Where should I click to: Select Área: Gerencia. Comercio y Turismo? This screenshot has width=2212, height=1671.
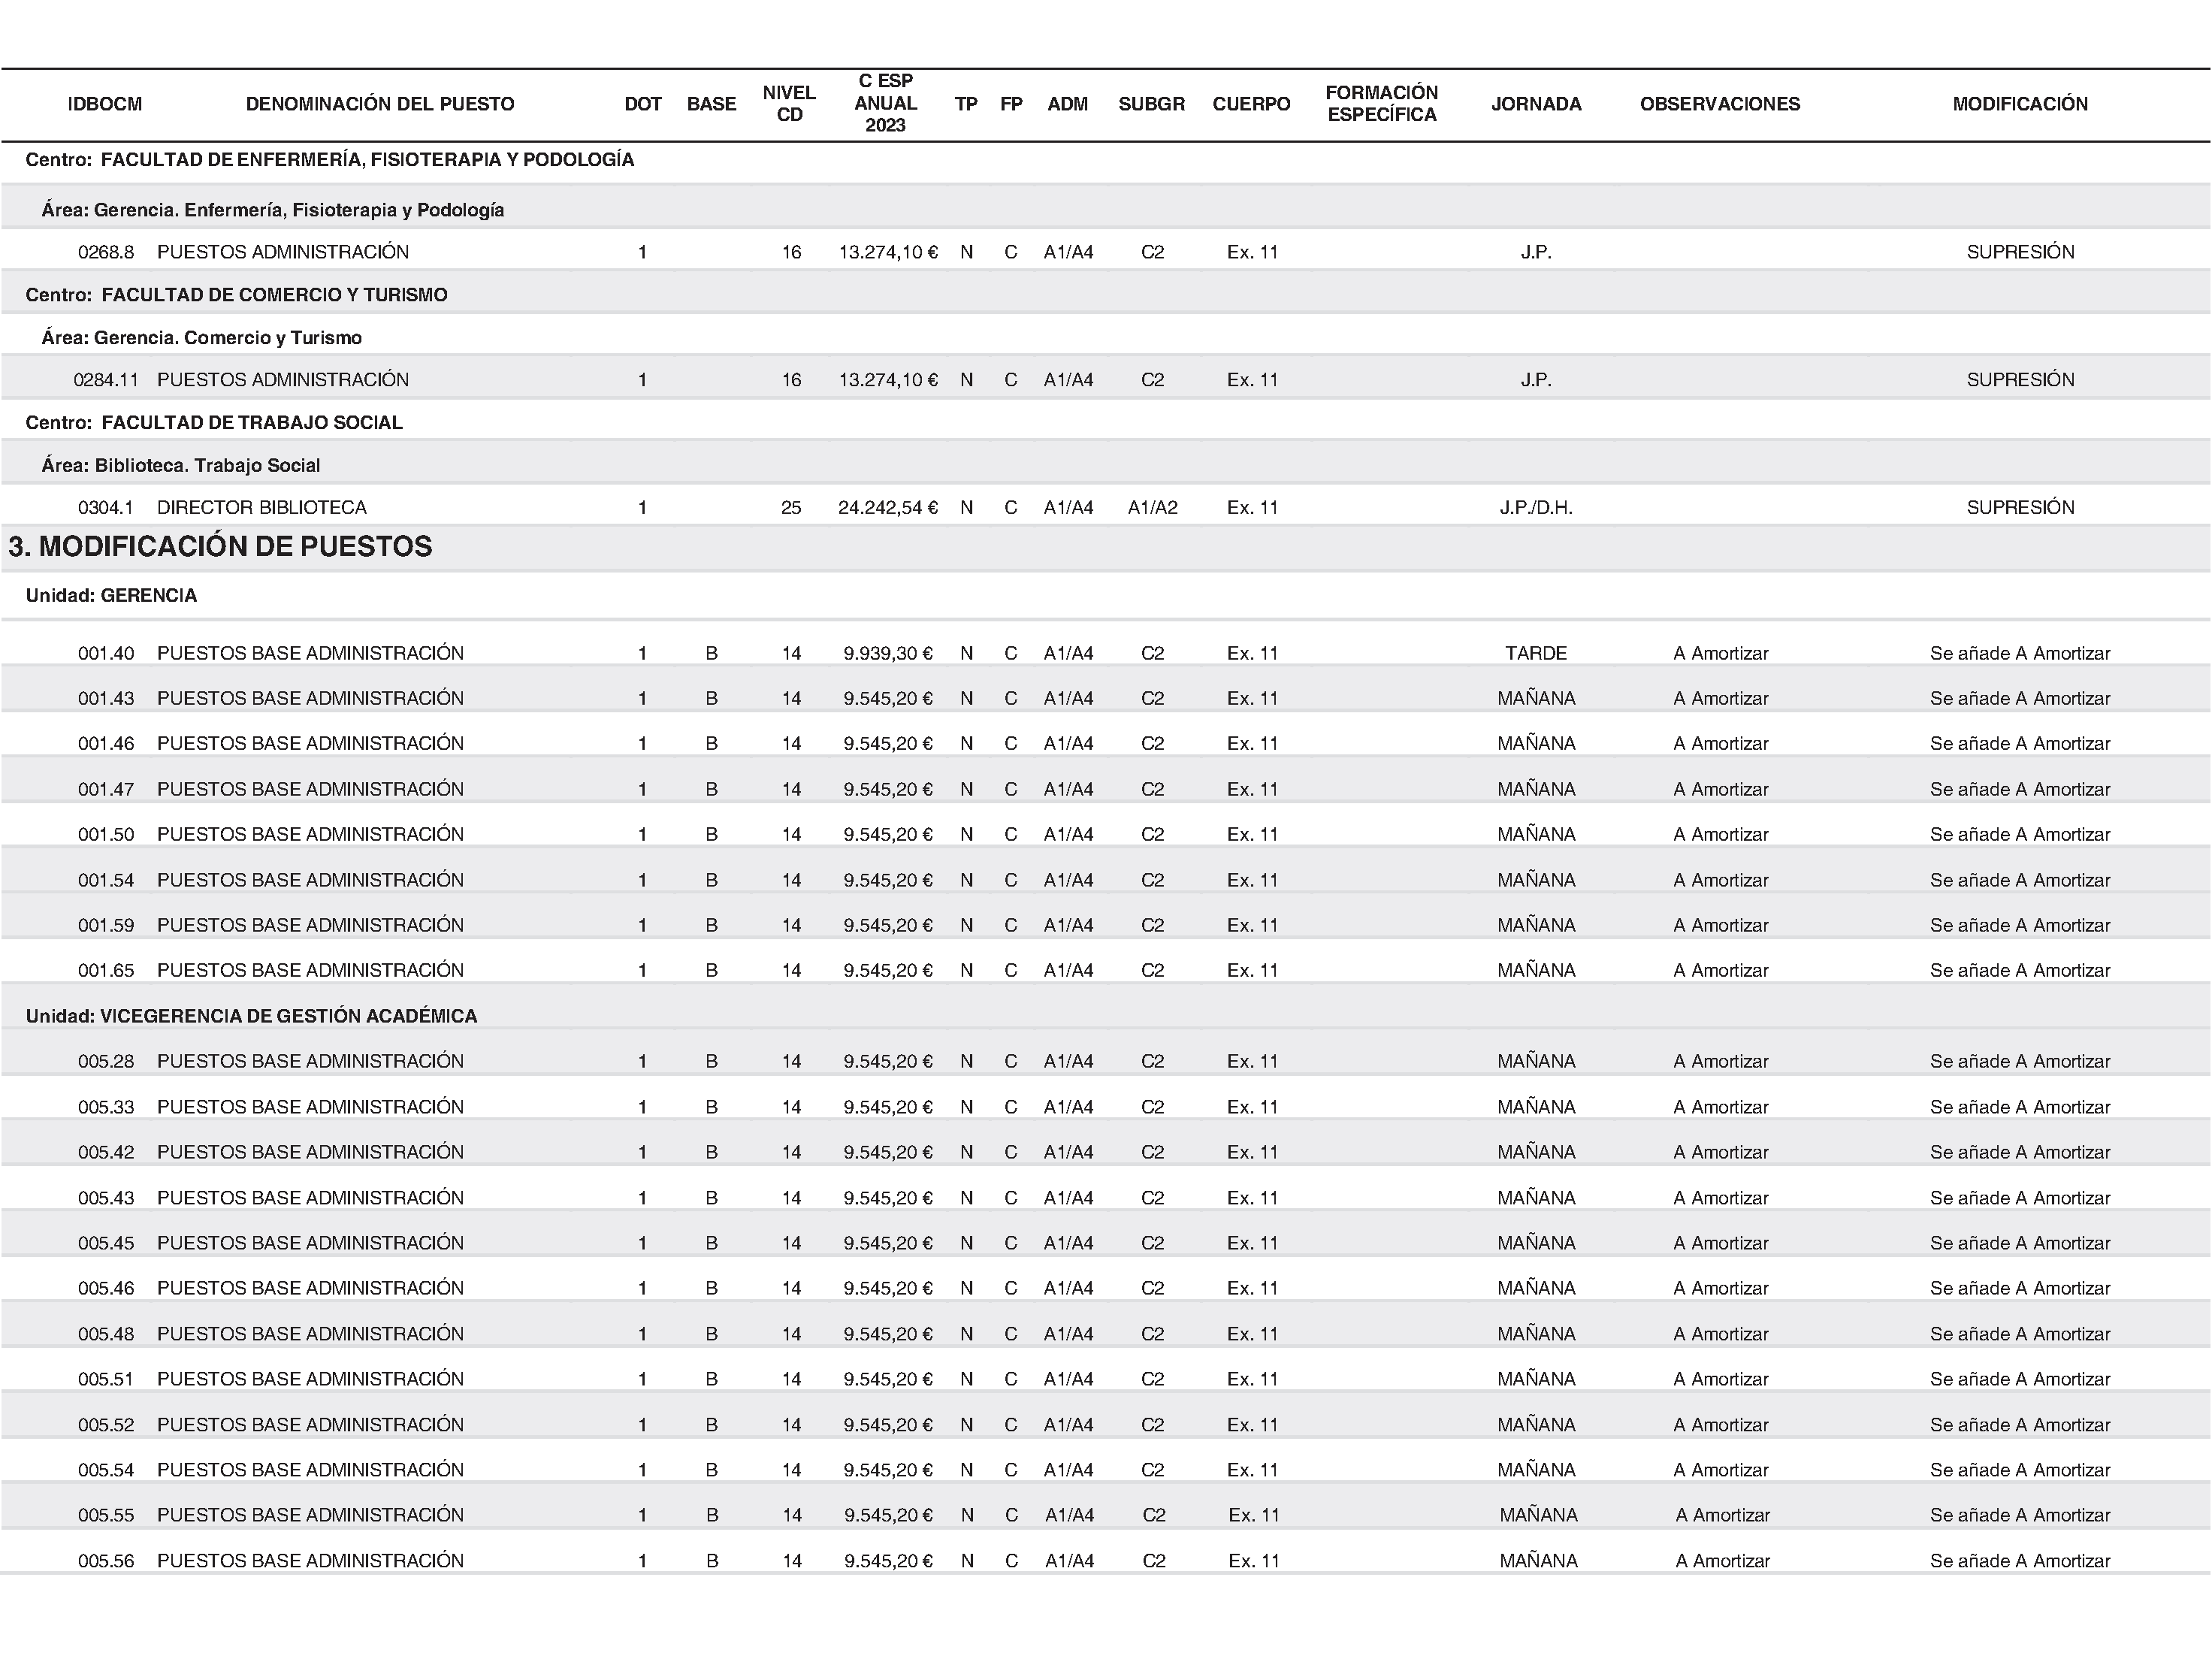(202, 338)
